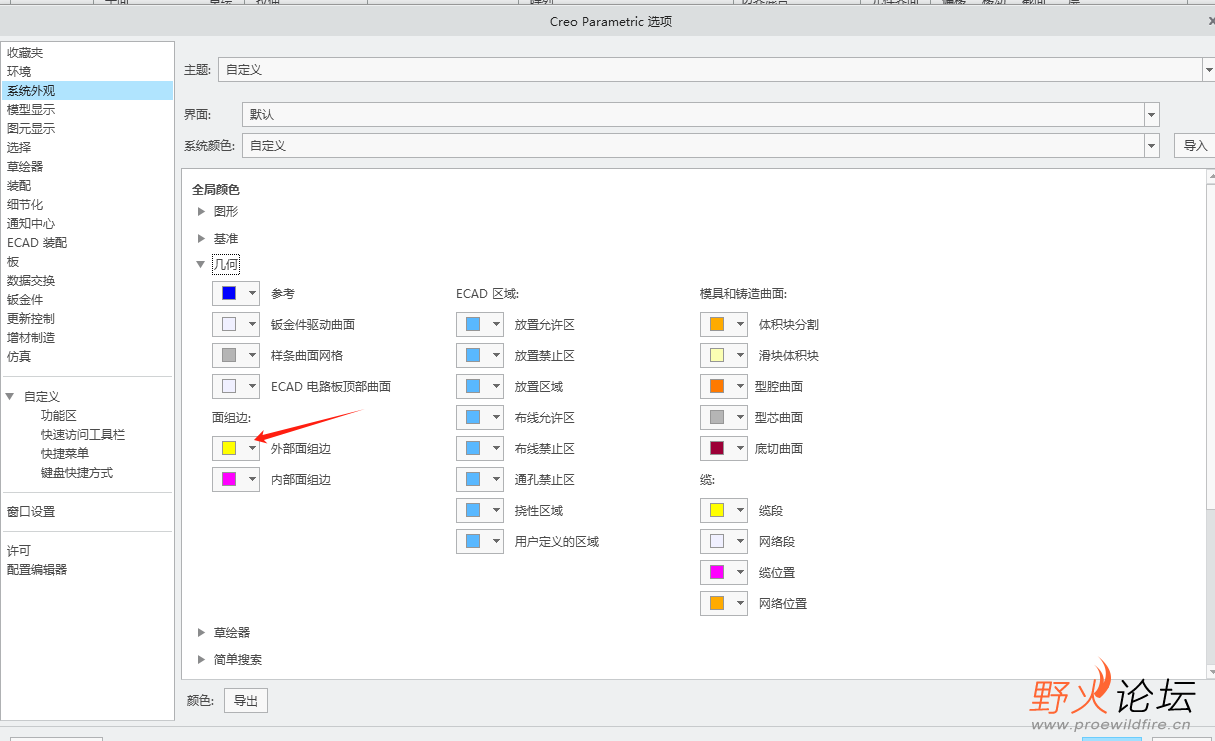1215x741 pixels.
Task: Open the 通孔禁止区 color swatch
Action: coord(480,479)
